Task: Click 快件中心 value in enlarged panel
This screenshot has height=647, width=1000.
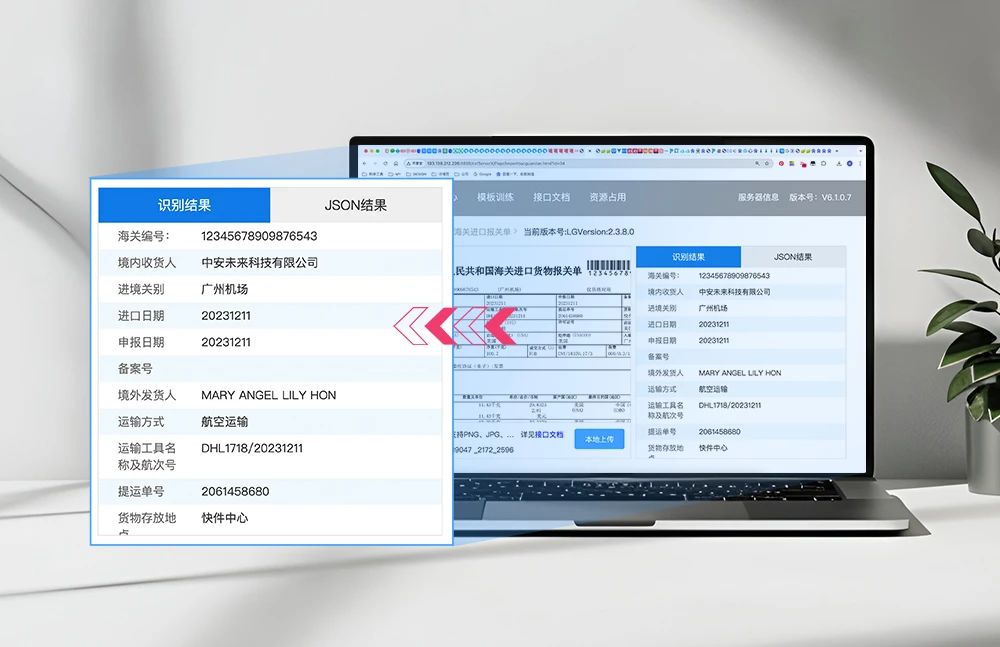Action: click(224, 518)
